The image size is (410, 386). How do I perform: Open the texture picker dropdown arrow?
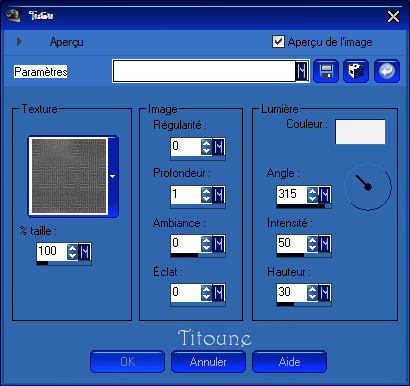(113, 176)
